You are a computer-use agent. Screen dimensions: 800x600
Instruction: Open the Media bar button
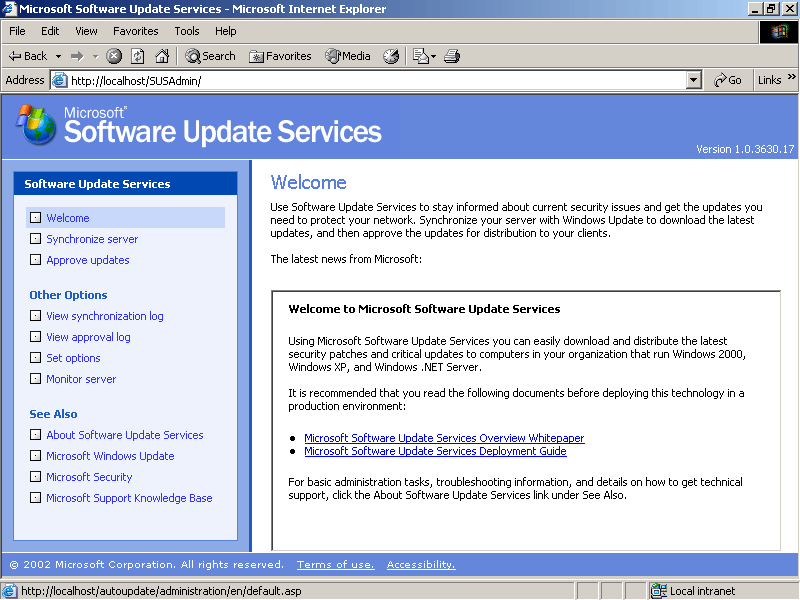click(x=347, y=56)
